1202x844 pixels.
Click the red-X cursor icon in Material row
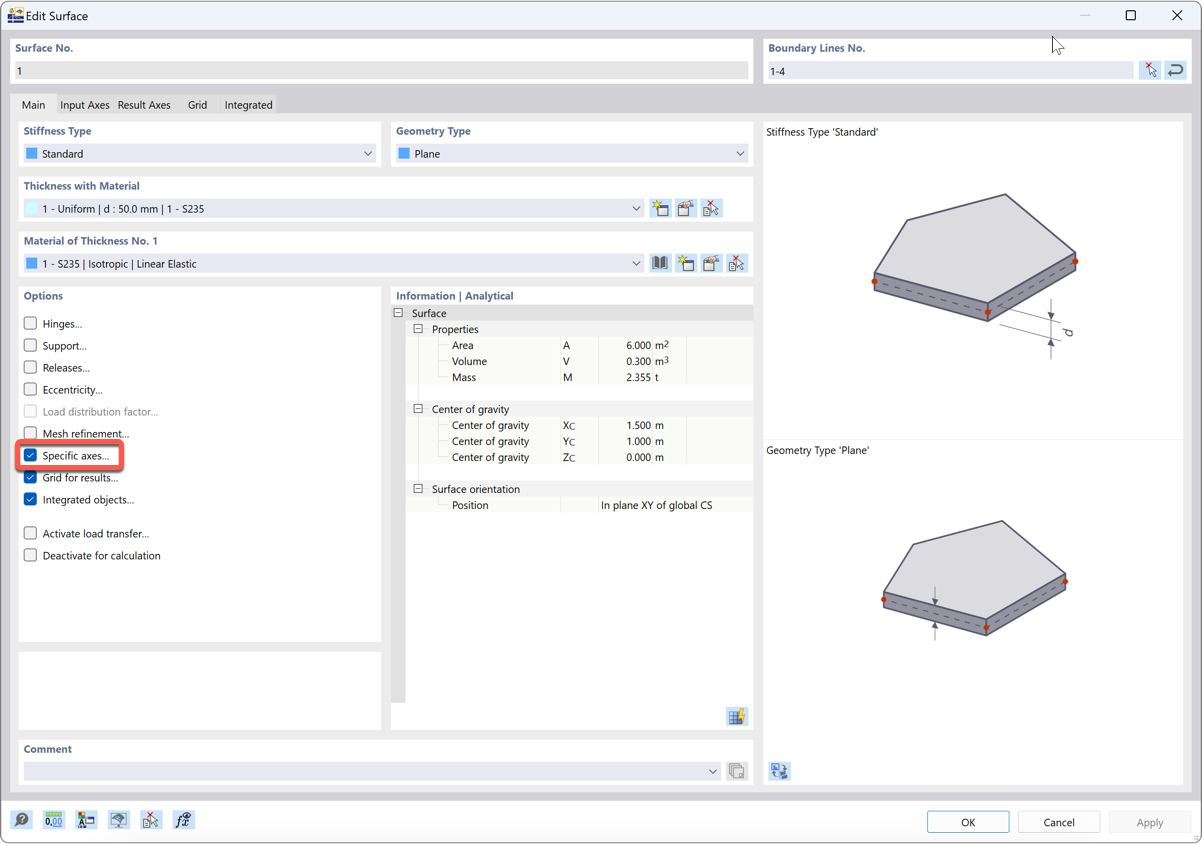point(736,264)
